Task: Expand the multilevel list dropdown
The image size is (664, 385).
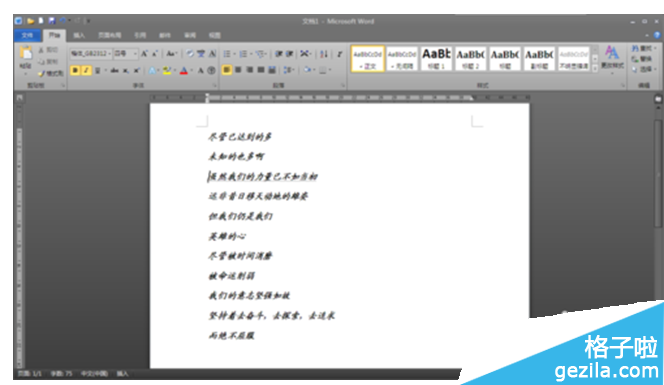Action: click(x=266, y=54)
